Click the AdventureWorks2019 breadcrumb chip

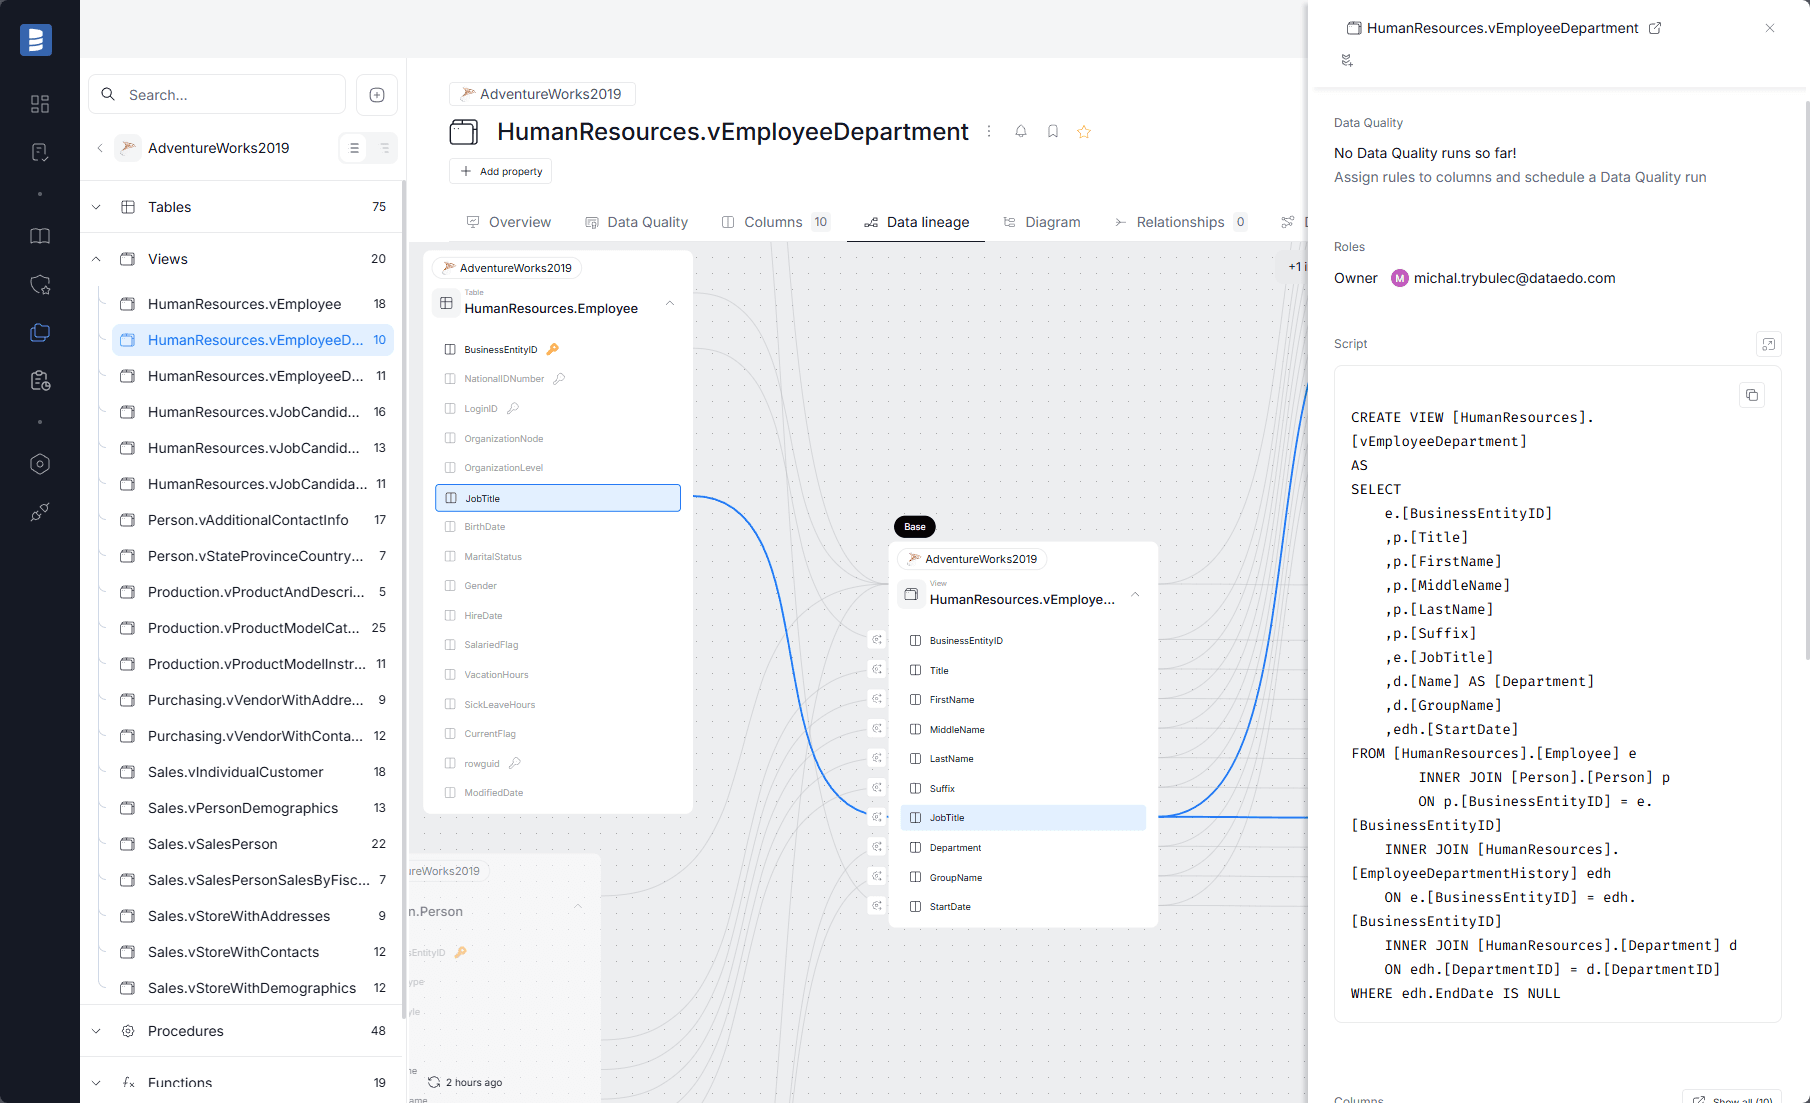(x=541, y=94)
